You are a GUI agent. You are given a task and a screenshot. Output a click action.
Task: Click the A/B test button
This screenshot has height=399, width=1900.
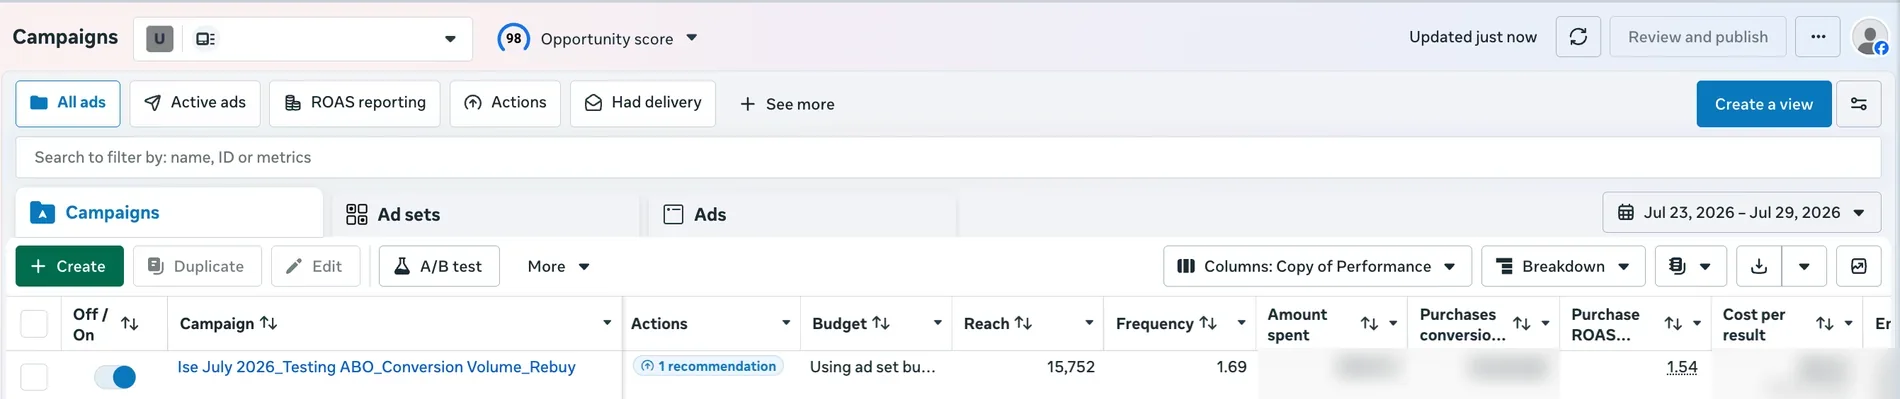pyautogui.click(x=439, y=266)
